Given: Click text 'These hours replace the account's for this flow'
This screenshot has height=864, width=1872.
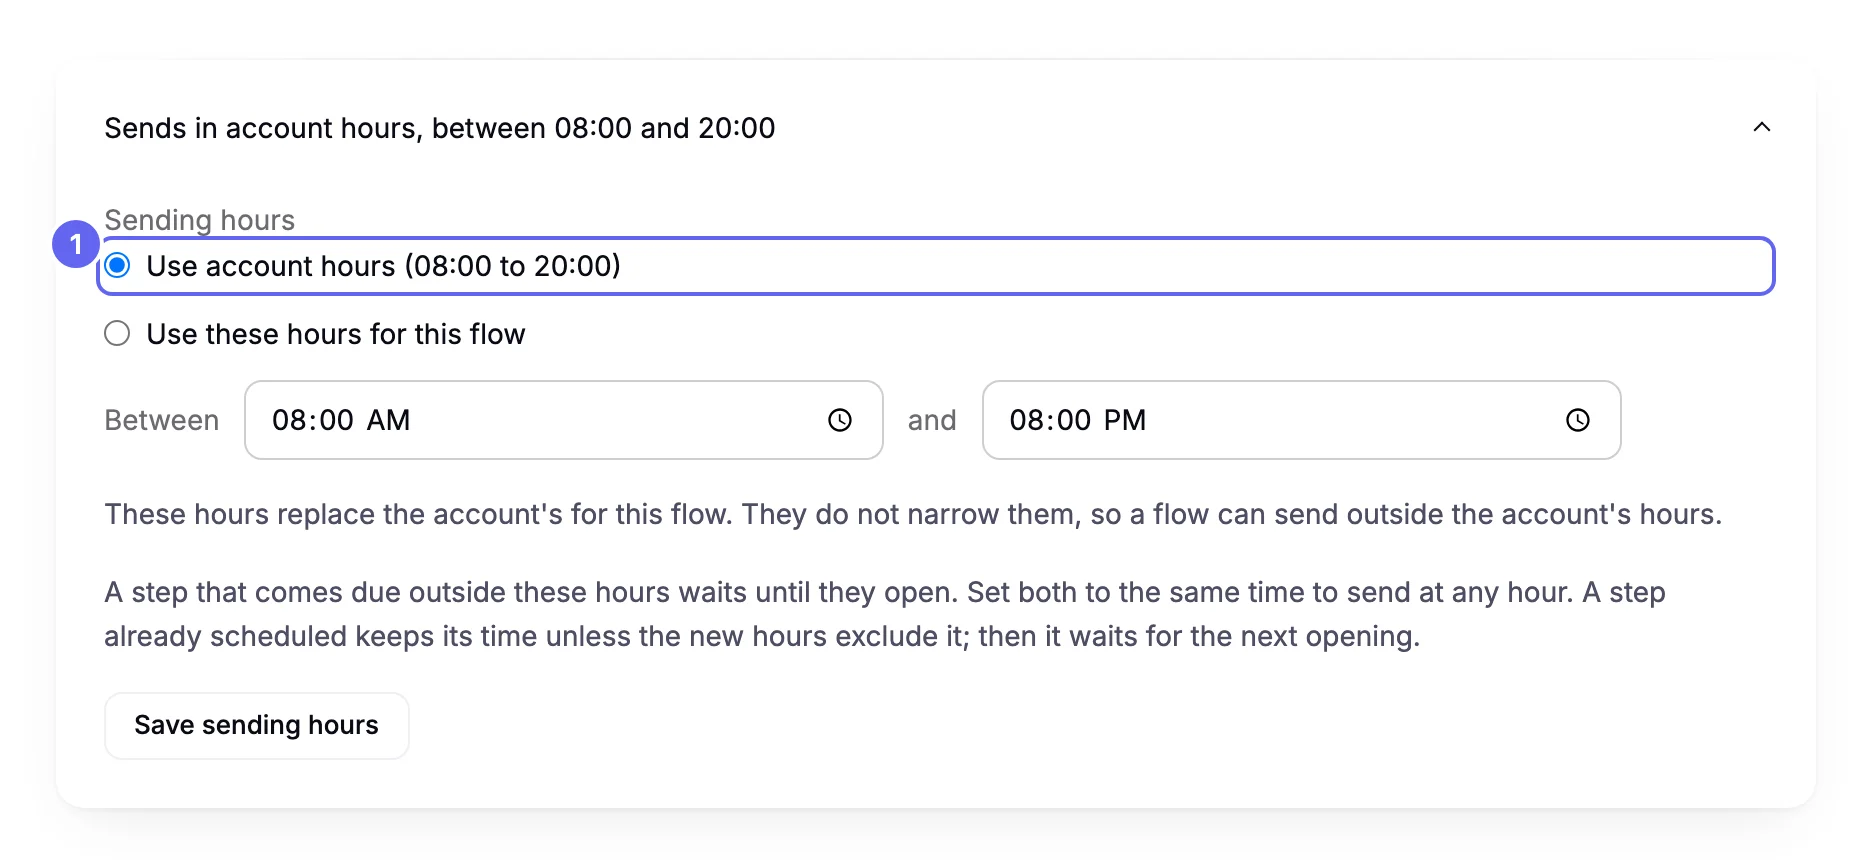Looking at the screenshot, I should (418, 514).
